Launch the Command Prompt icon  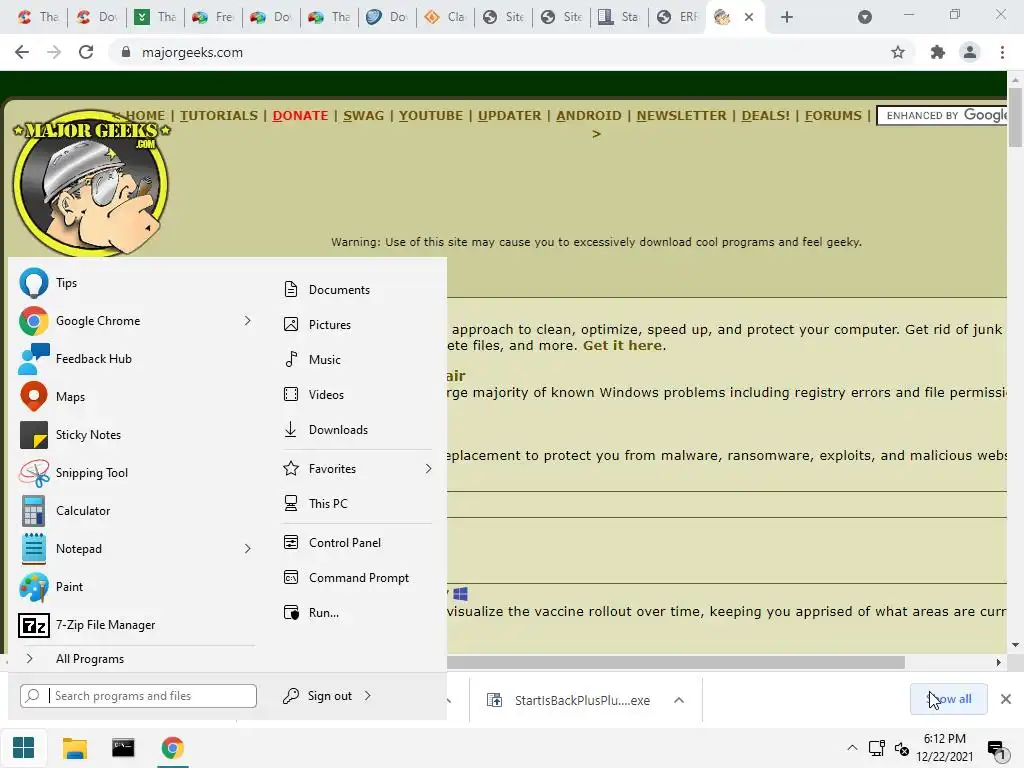(x=291, y=578)
